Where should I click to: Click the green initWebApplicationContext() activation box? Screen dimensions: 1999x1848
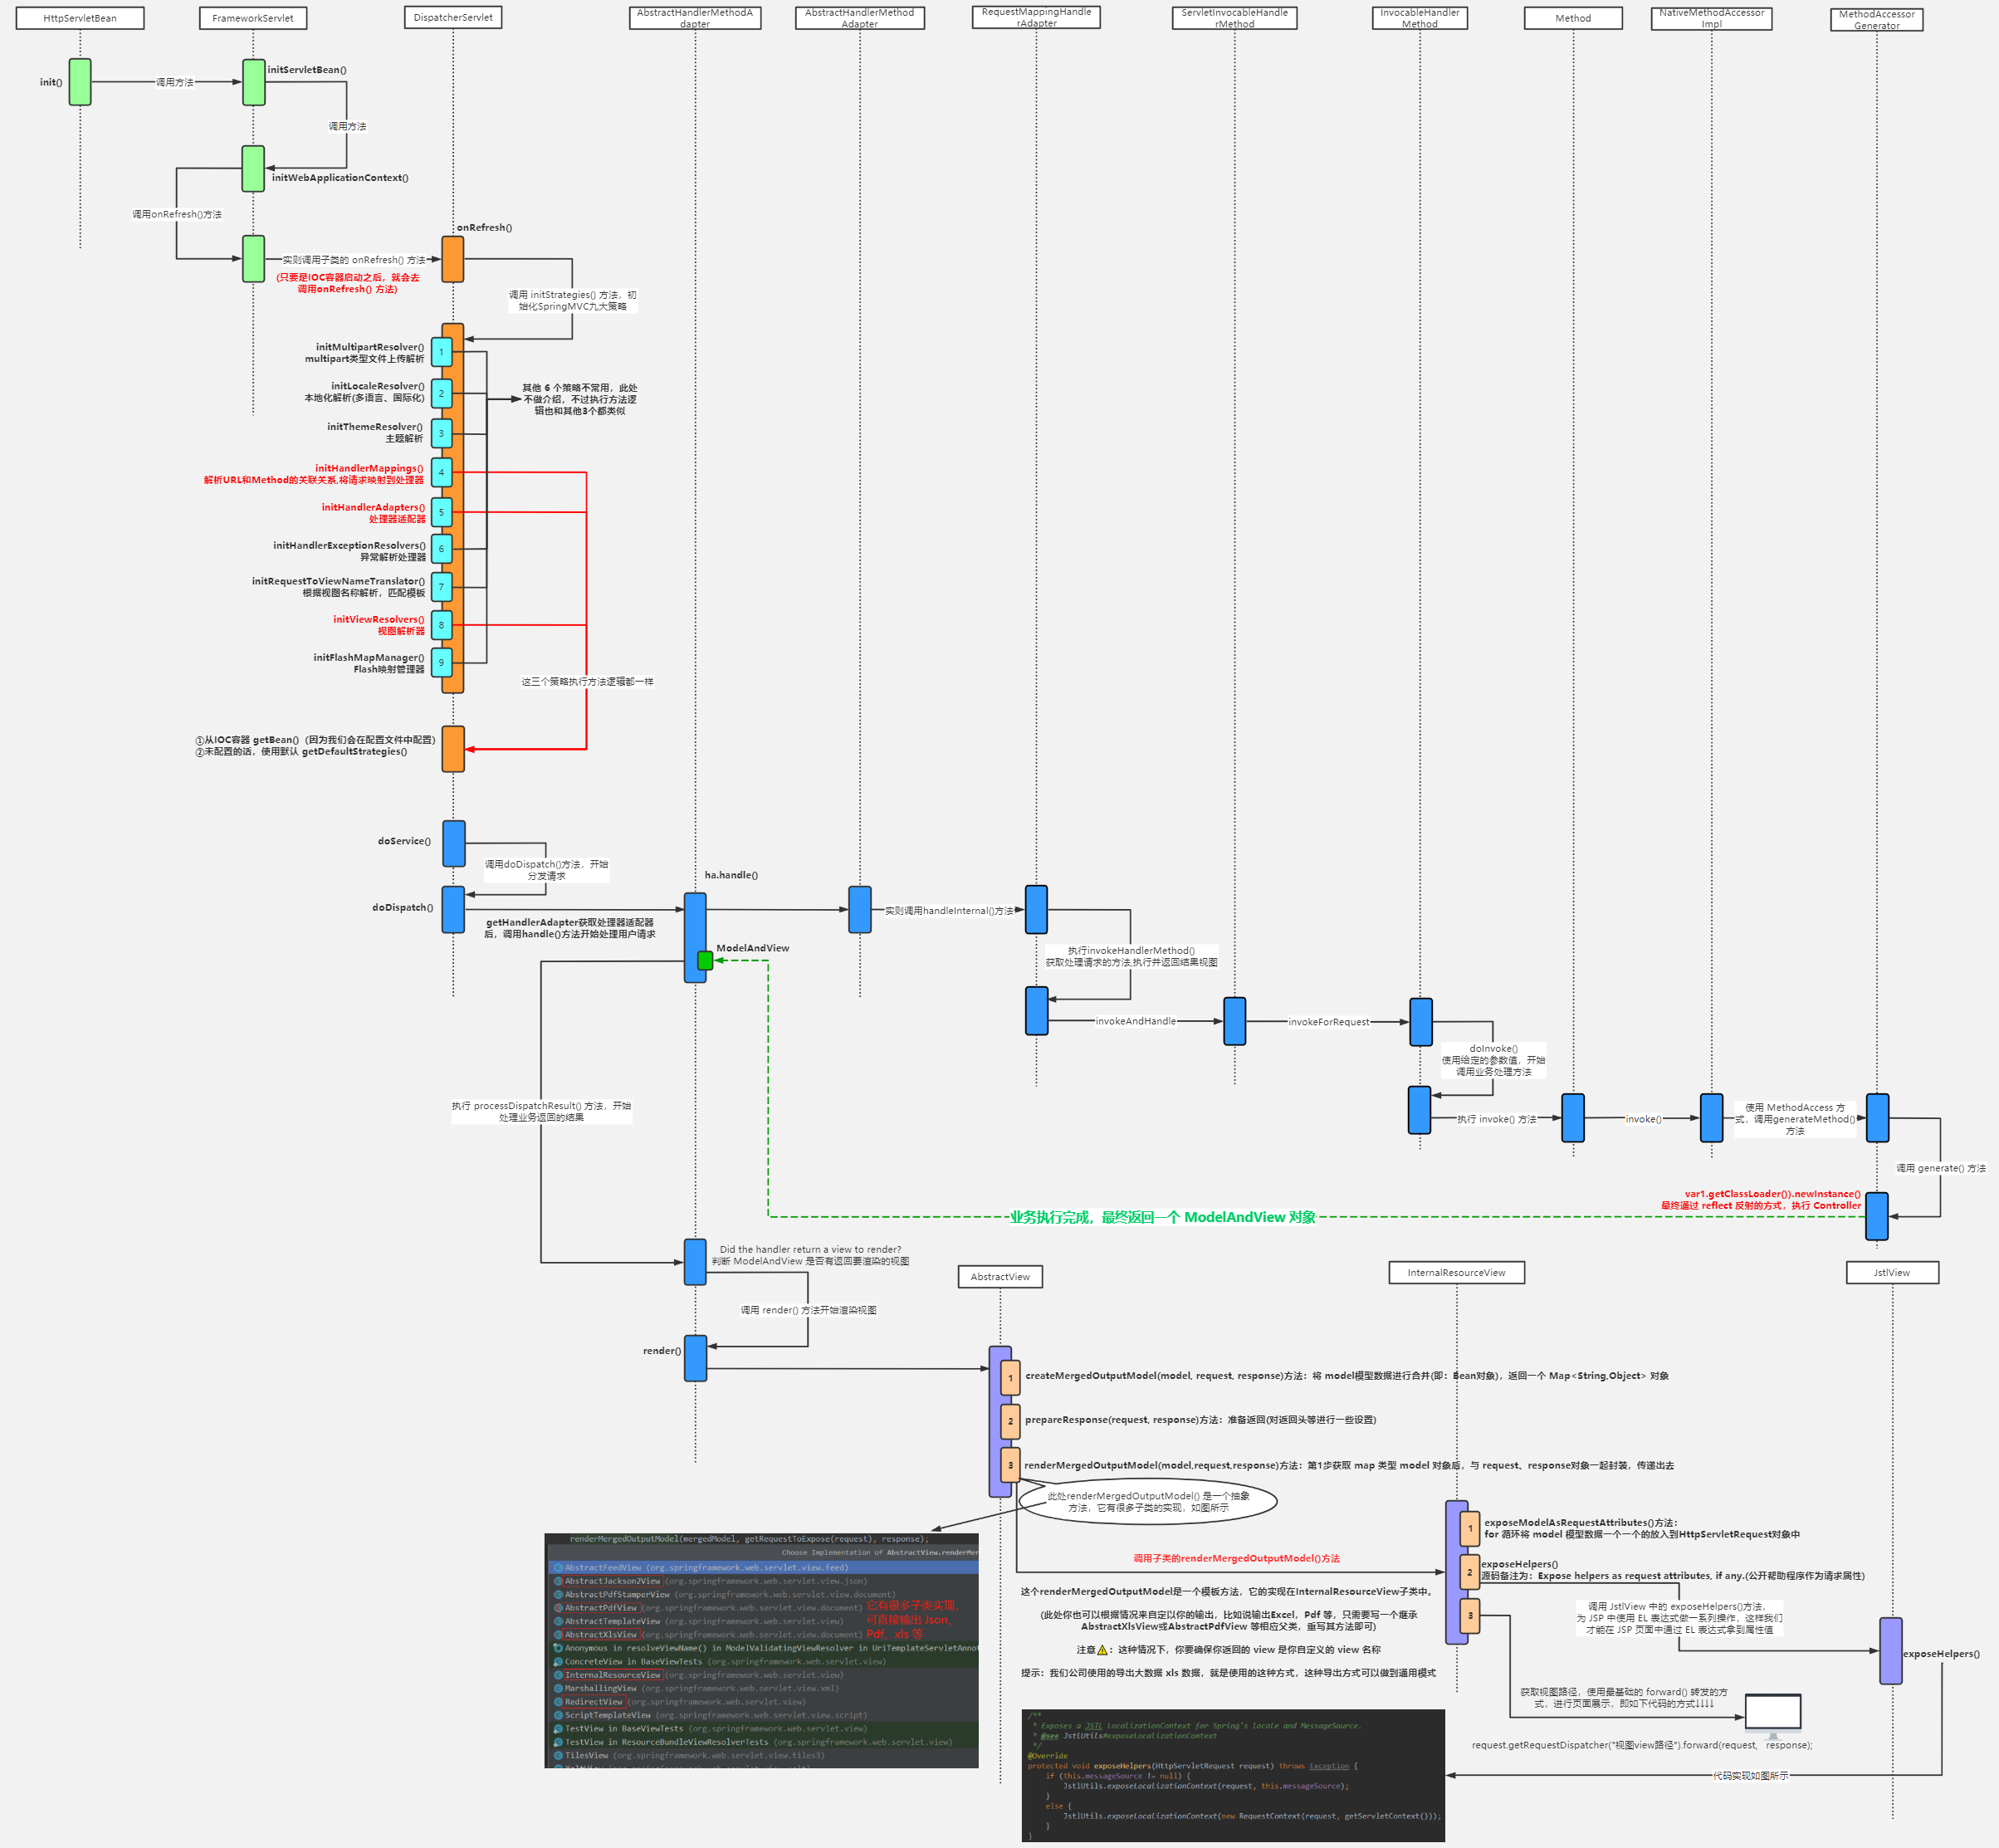click(253, 169)
